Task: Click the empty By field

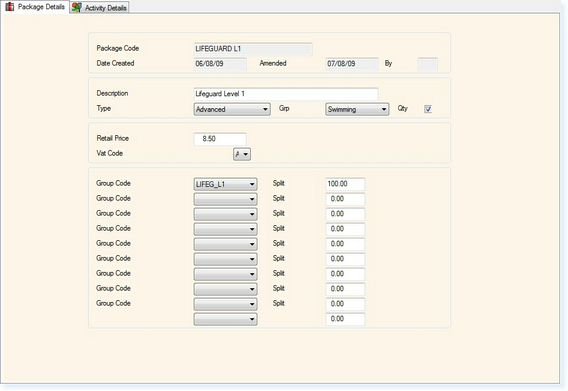Action: [427, 64]
